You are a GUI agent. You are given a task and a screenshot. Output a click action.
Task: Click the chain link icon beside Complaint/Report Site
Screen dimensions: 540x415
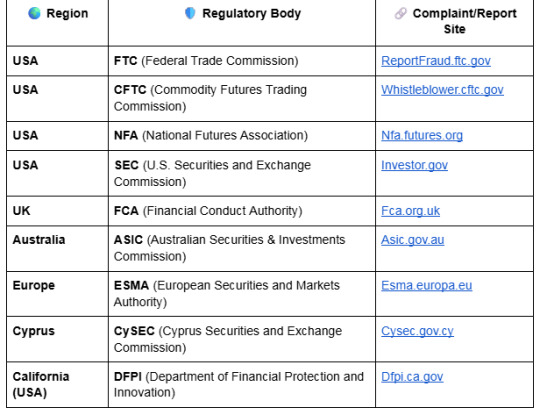(401, 13)
